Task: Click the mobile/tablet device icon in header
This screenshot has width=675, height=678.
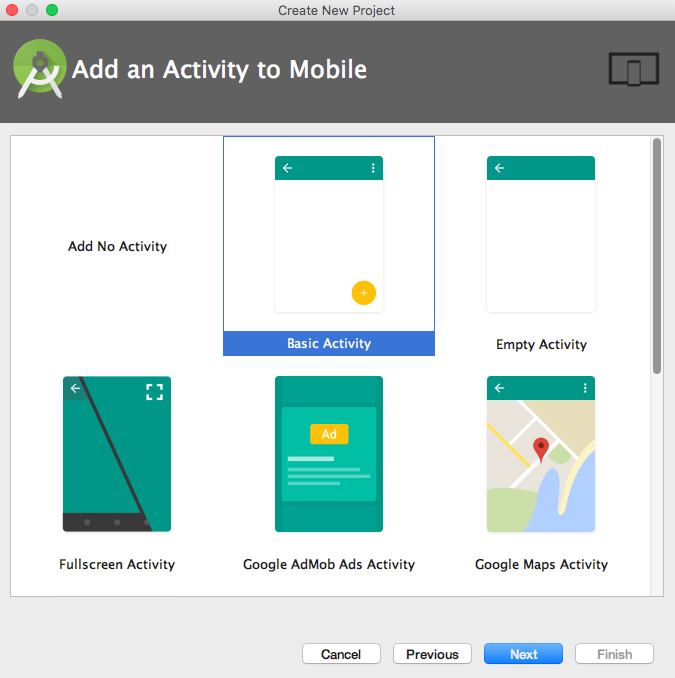Action: pos(634,70)
